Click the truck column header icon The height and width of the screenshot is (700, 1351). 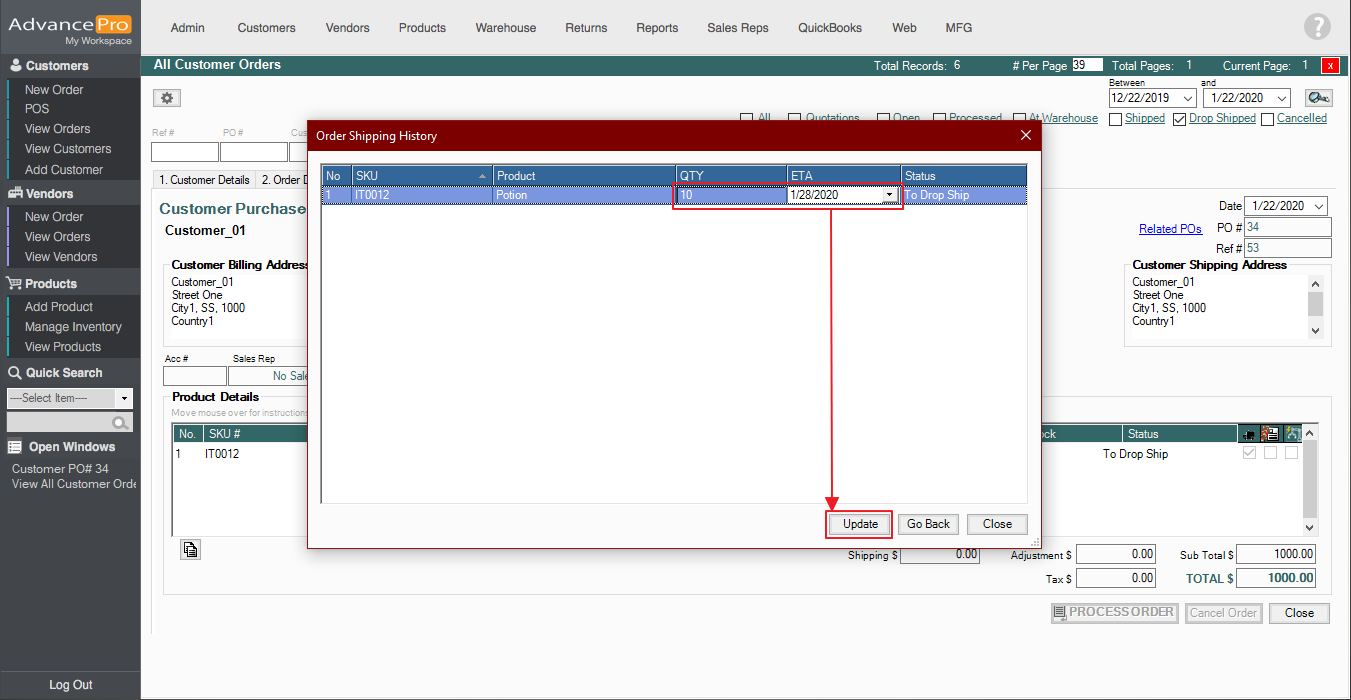click(1249, 434)
